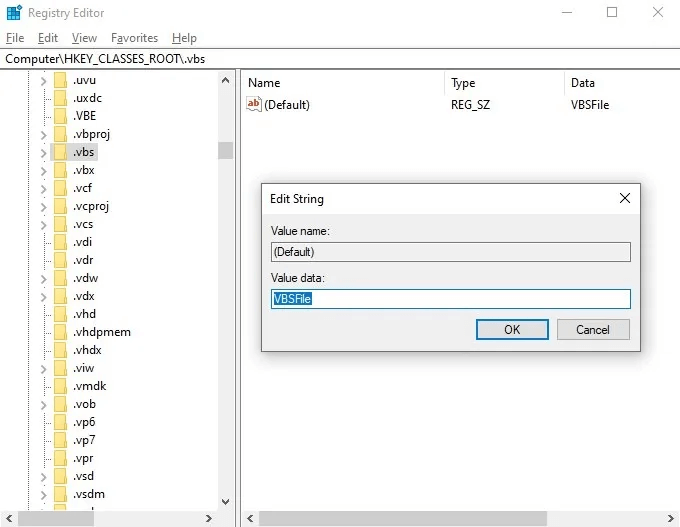Expand the .vbs key
Screen dimensions: 680x527
tap(43, 153)
